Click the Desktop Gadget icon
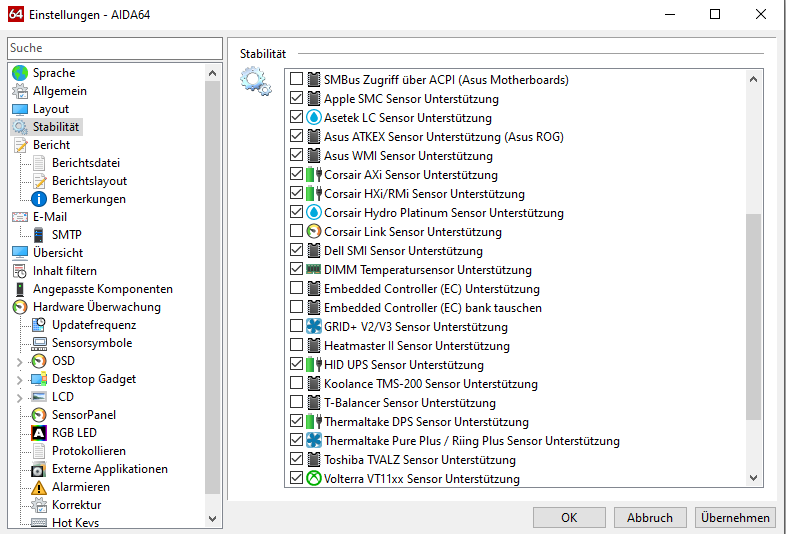786x534 pixels. [x=39, y=379]
